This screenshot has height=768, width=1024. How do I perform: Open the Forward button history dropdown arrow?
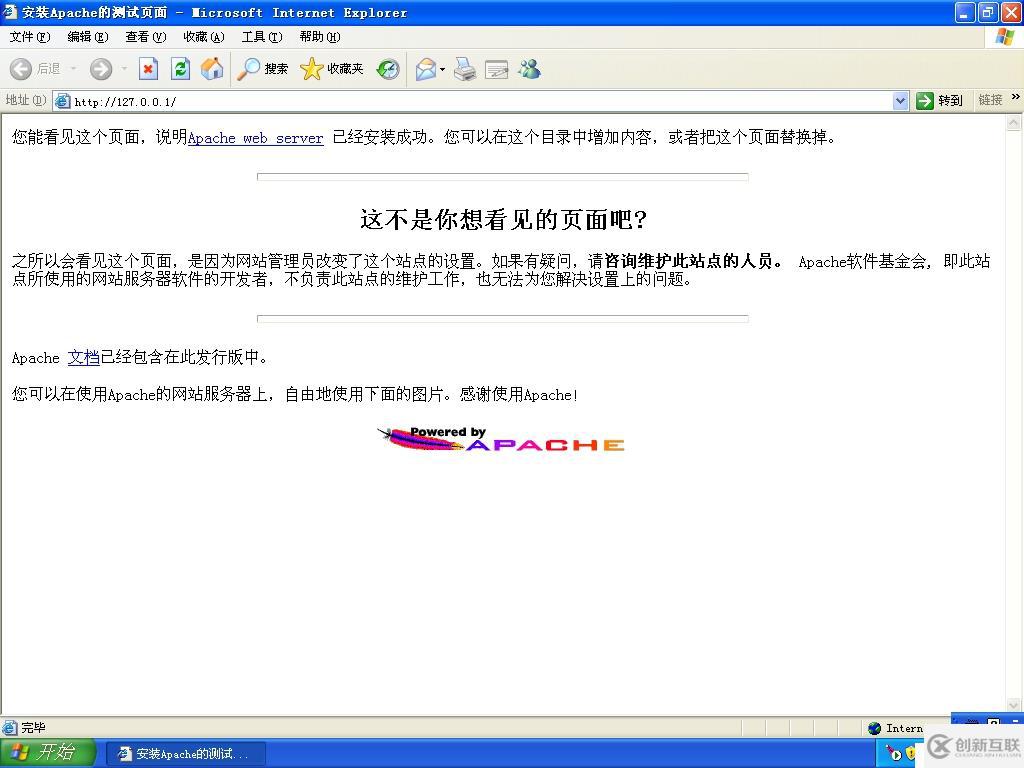point(123,69)
